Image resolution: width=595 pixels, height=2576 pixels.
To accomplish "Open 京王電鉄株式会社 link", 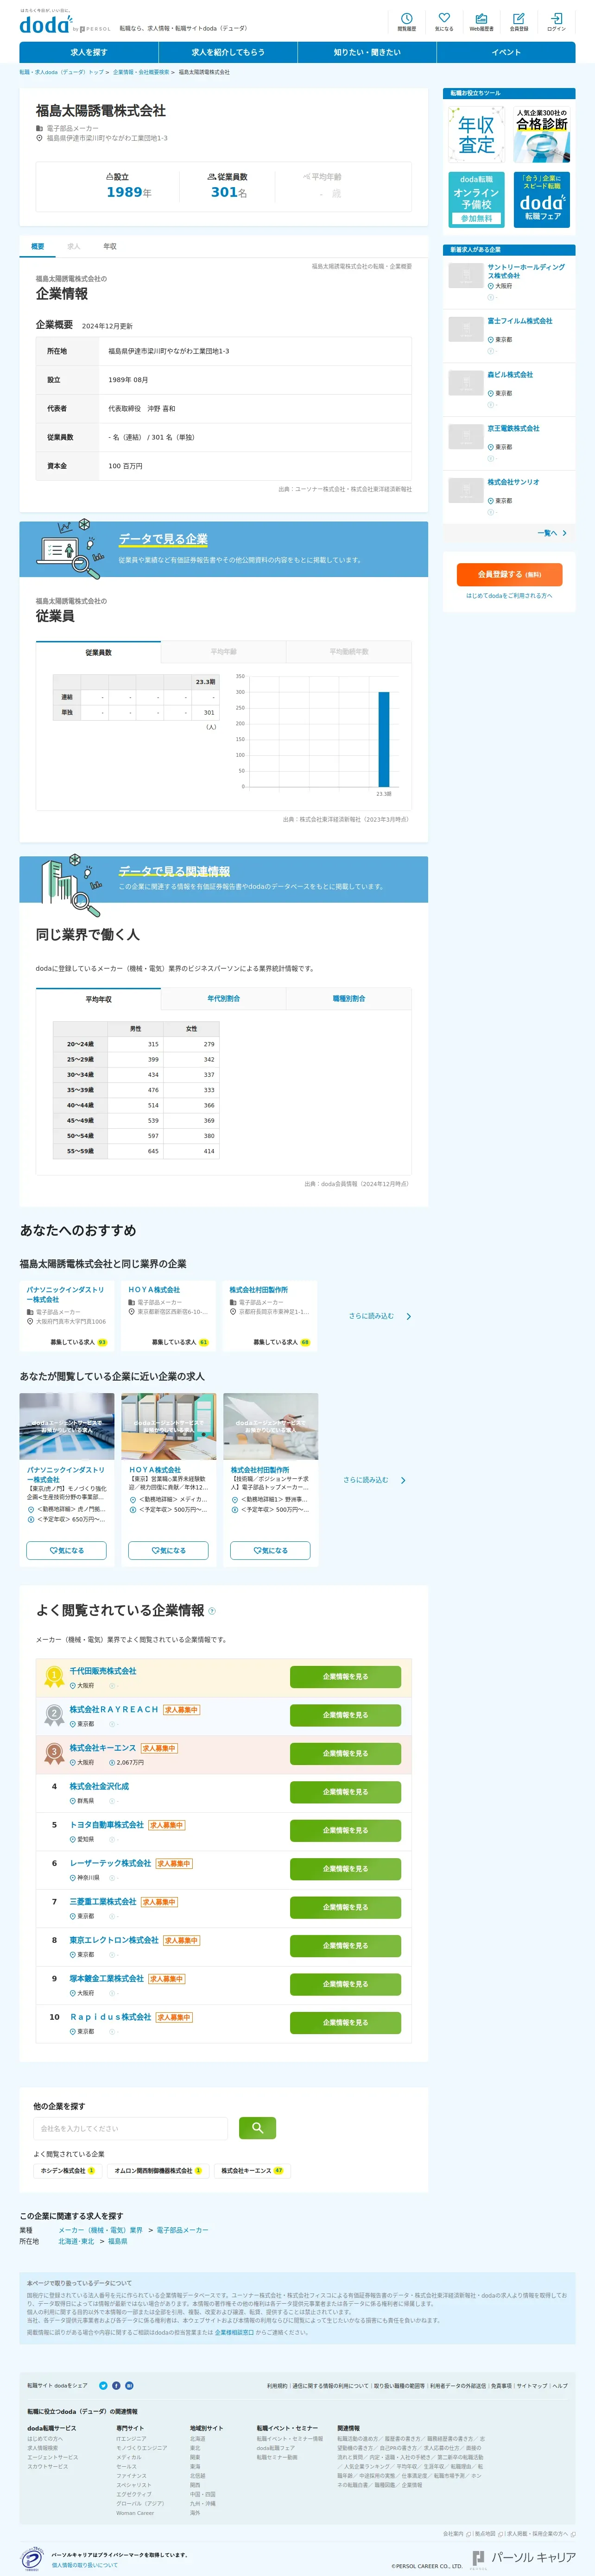I will pos(513,428).
